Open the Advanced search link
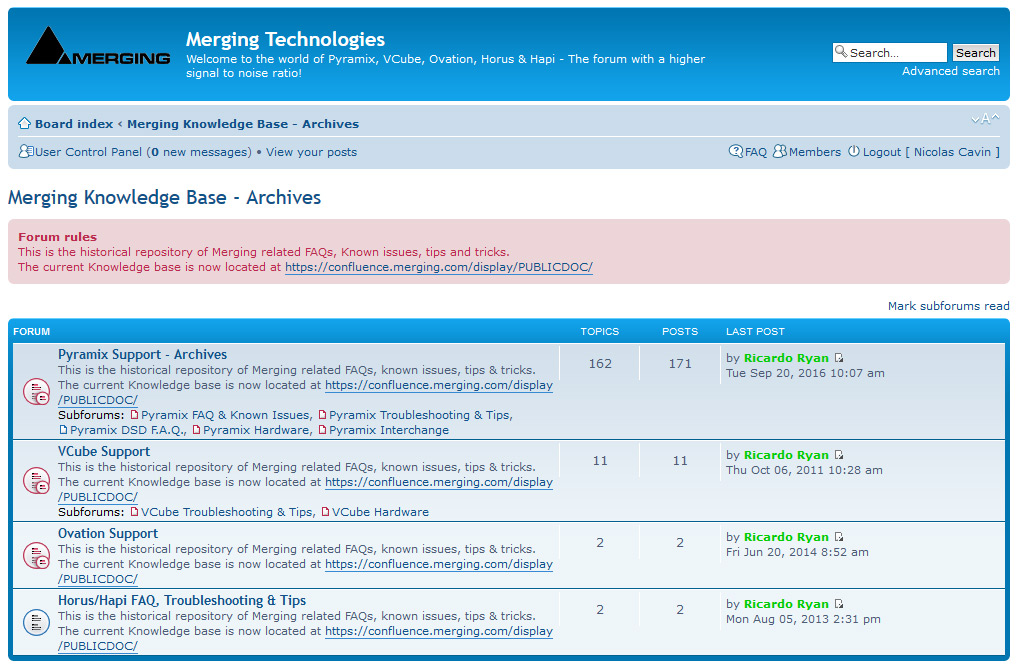 [x=950, y=71]
